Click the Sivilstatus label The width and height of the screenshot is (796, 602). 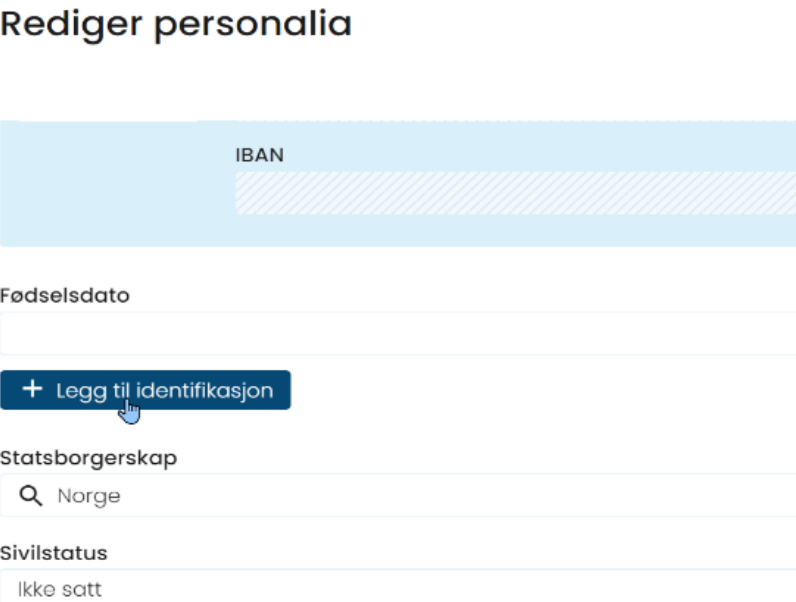54,553
